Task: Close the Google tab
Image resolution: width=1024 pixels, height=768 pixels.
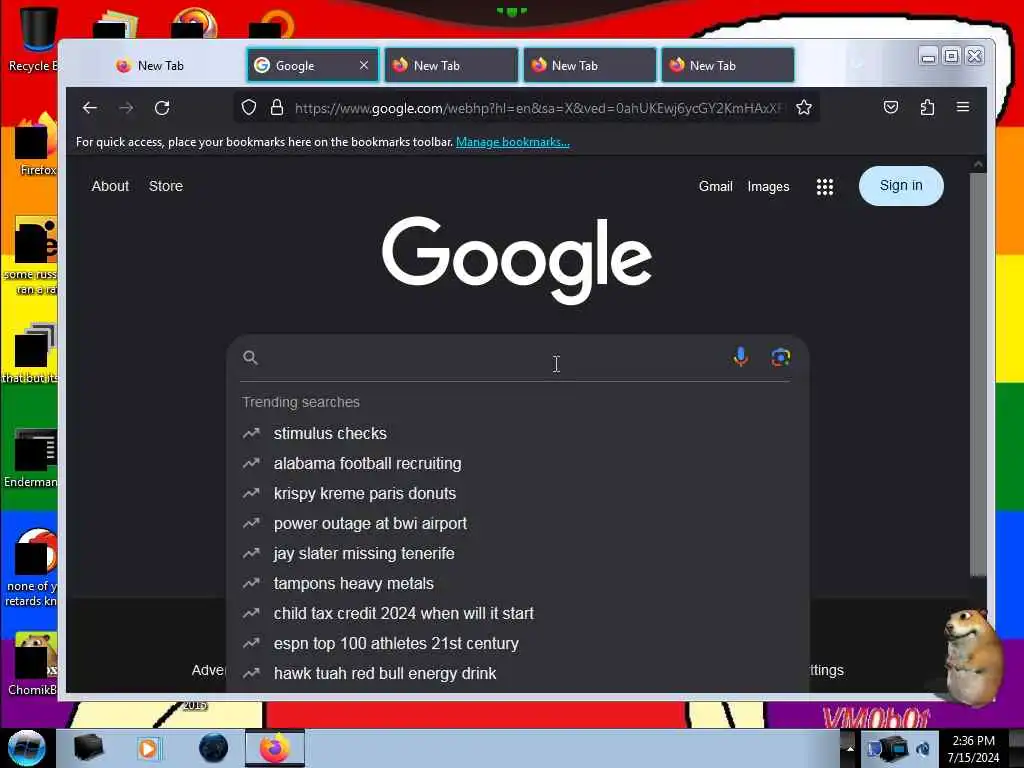Action: [364, 65]
